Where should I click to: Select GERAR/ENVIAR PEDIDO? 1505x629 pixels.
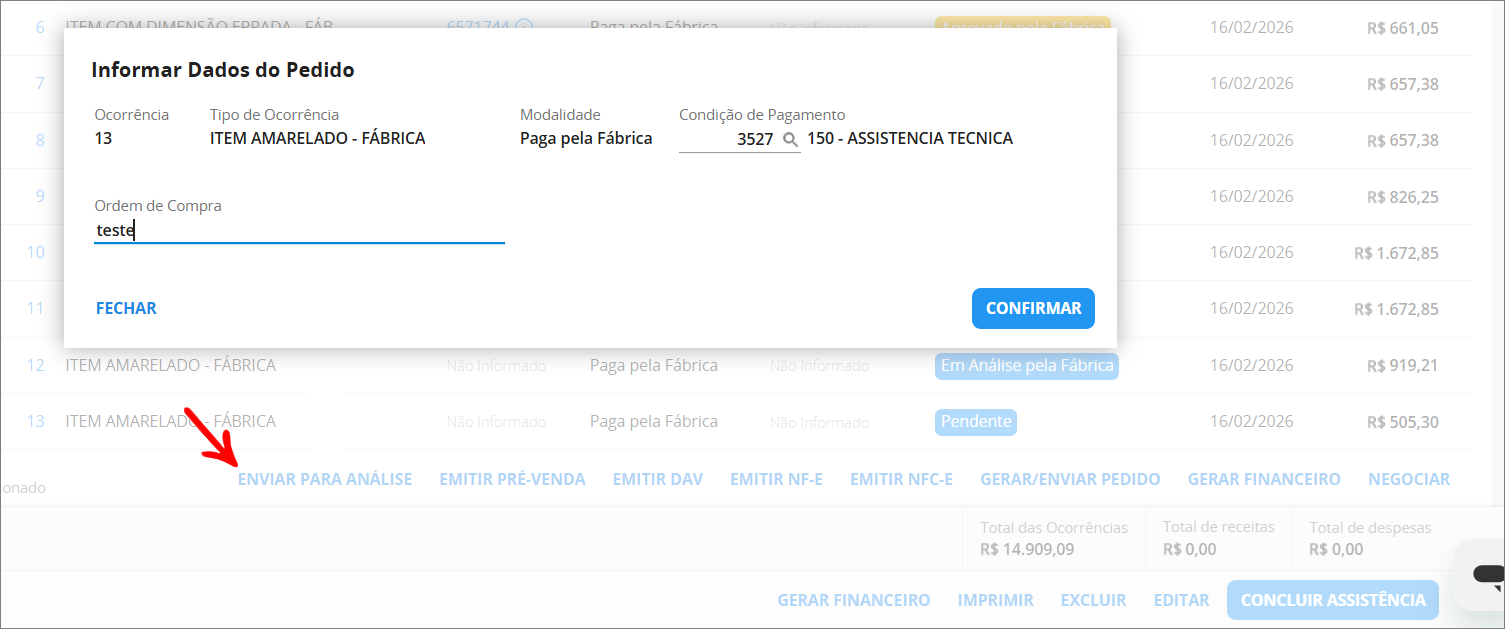pos(1070,478)
